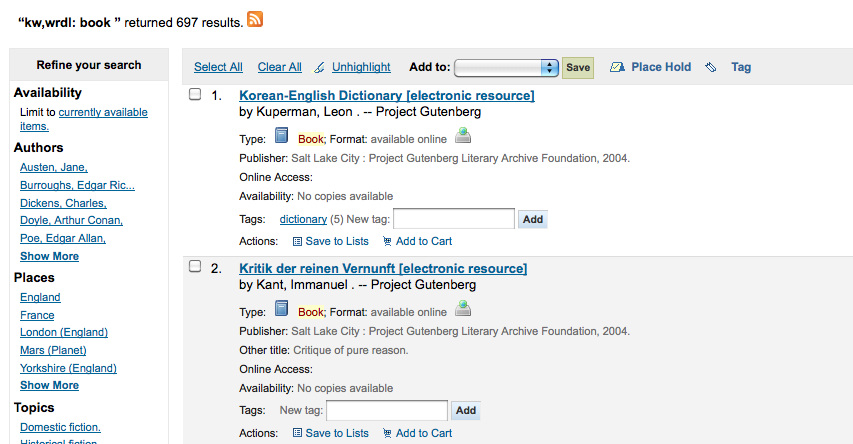Viewport: 853px width, 444px height.
Task: Click the book type icon for Korean-English Dictionary
Action: (282, 137)
